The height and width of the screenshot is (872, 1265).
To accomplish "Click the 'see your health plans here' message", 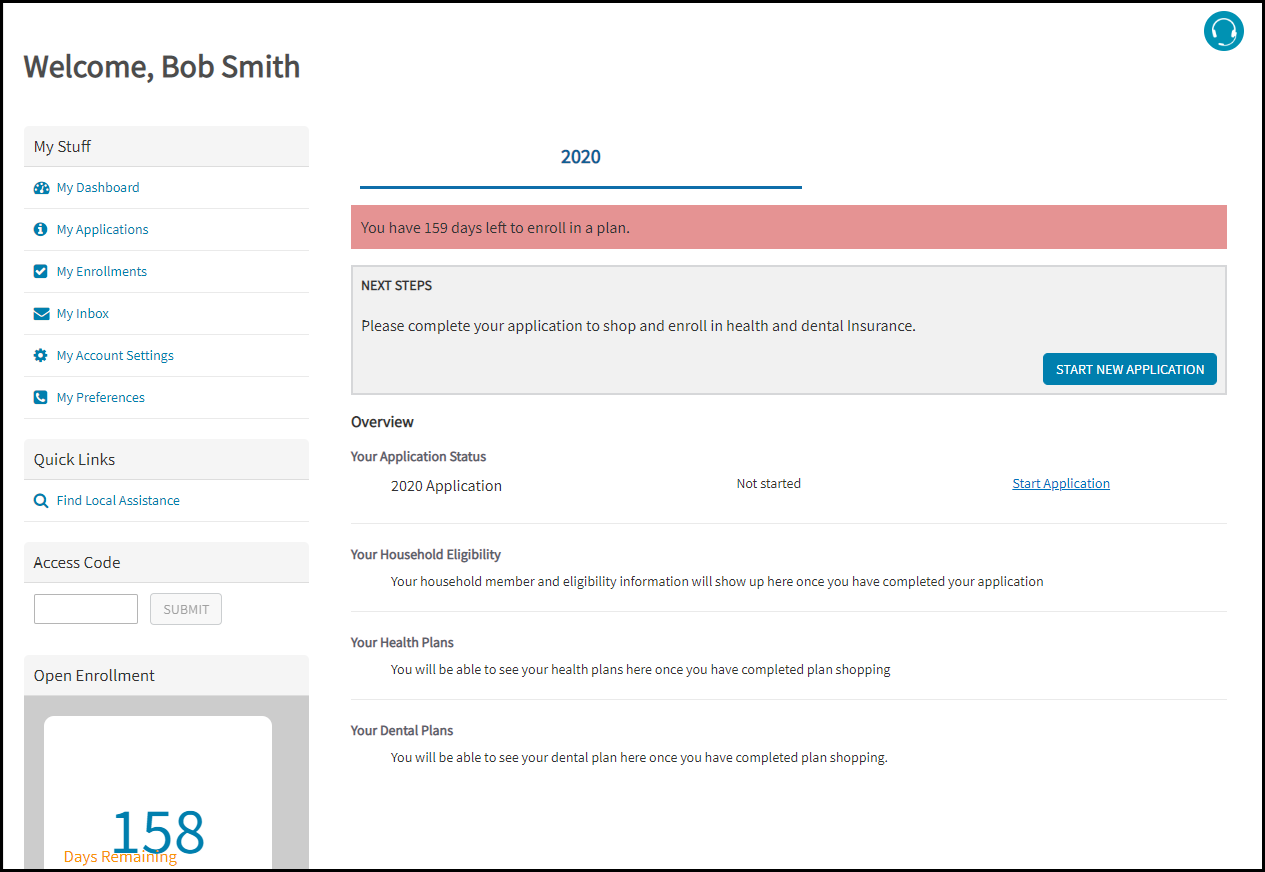I will click(641, 669).
